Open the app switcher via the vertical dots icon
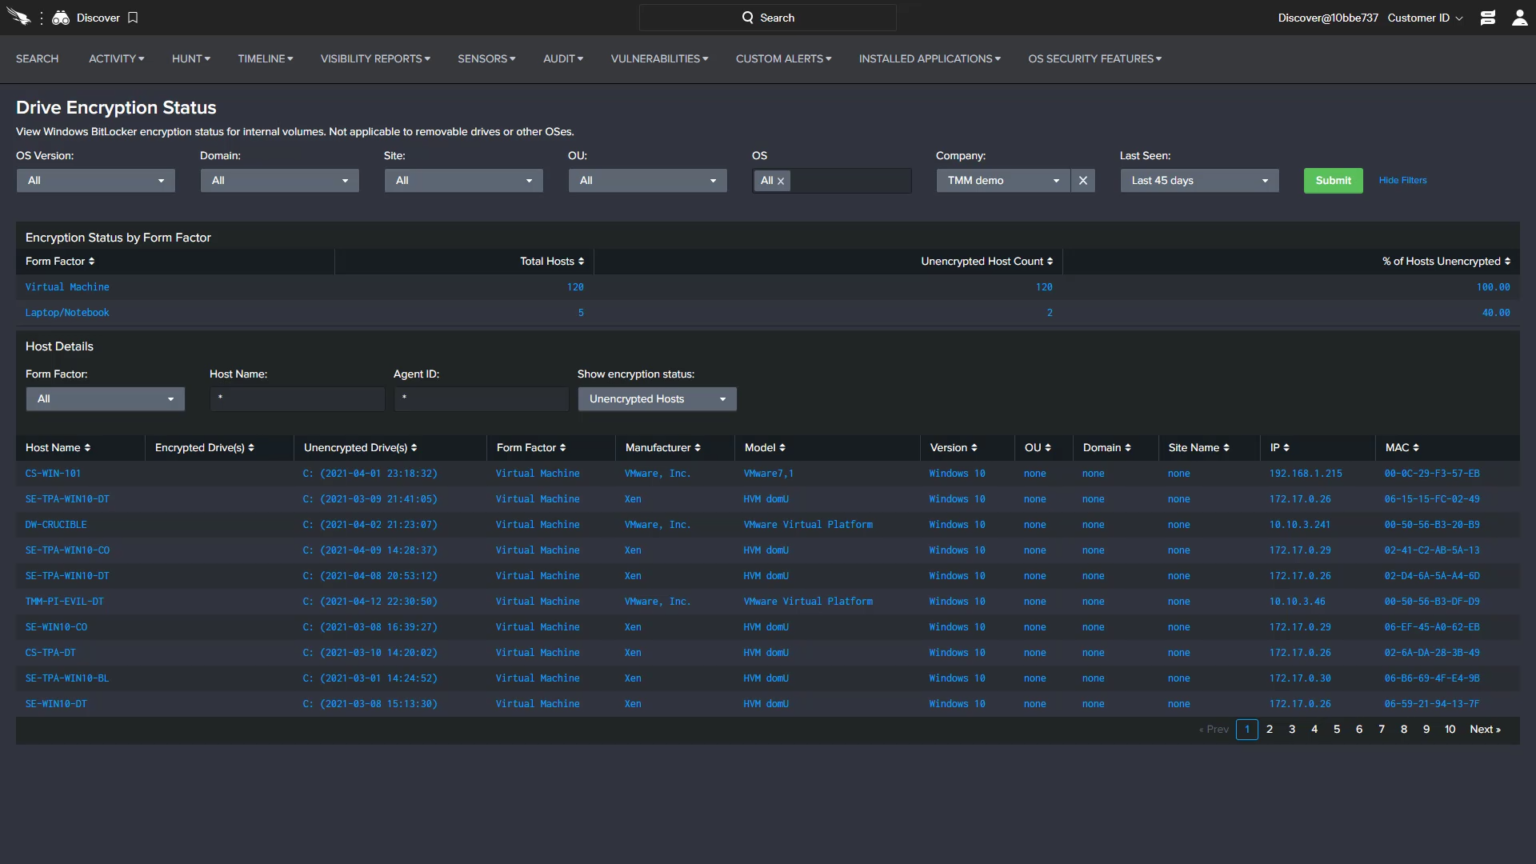 coord(42,16)
